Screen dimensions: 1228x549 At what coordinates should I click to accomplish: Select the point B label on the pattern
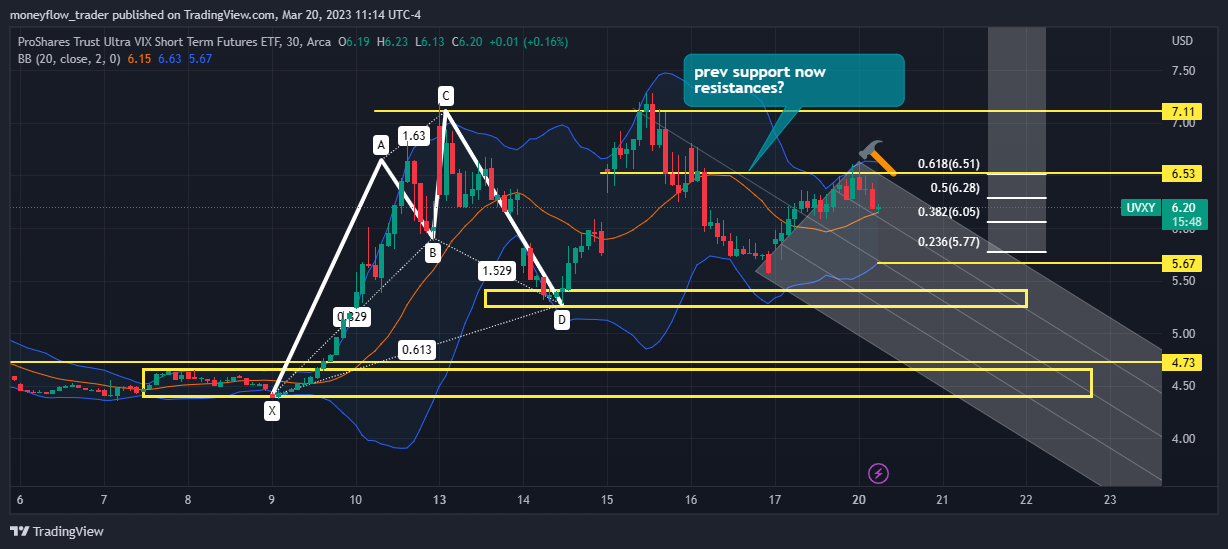click(431, 253)
